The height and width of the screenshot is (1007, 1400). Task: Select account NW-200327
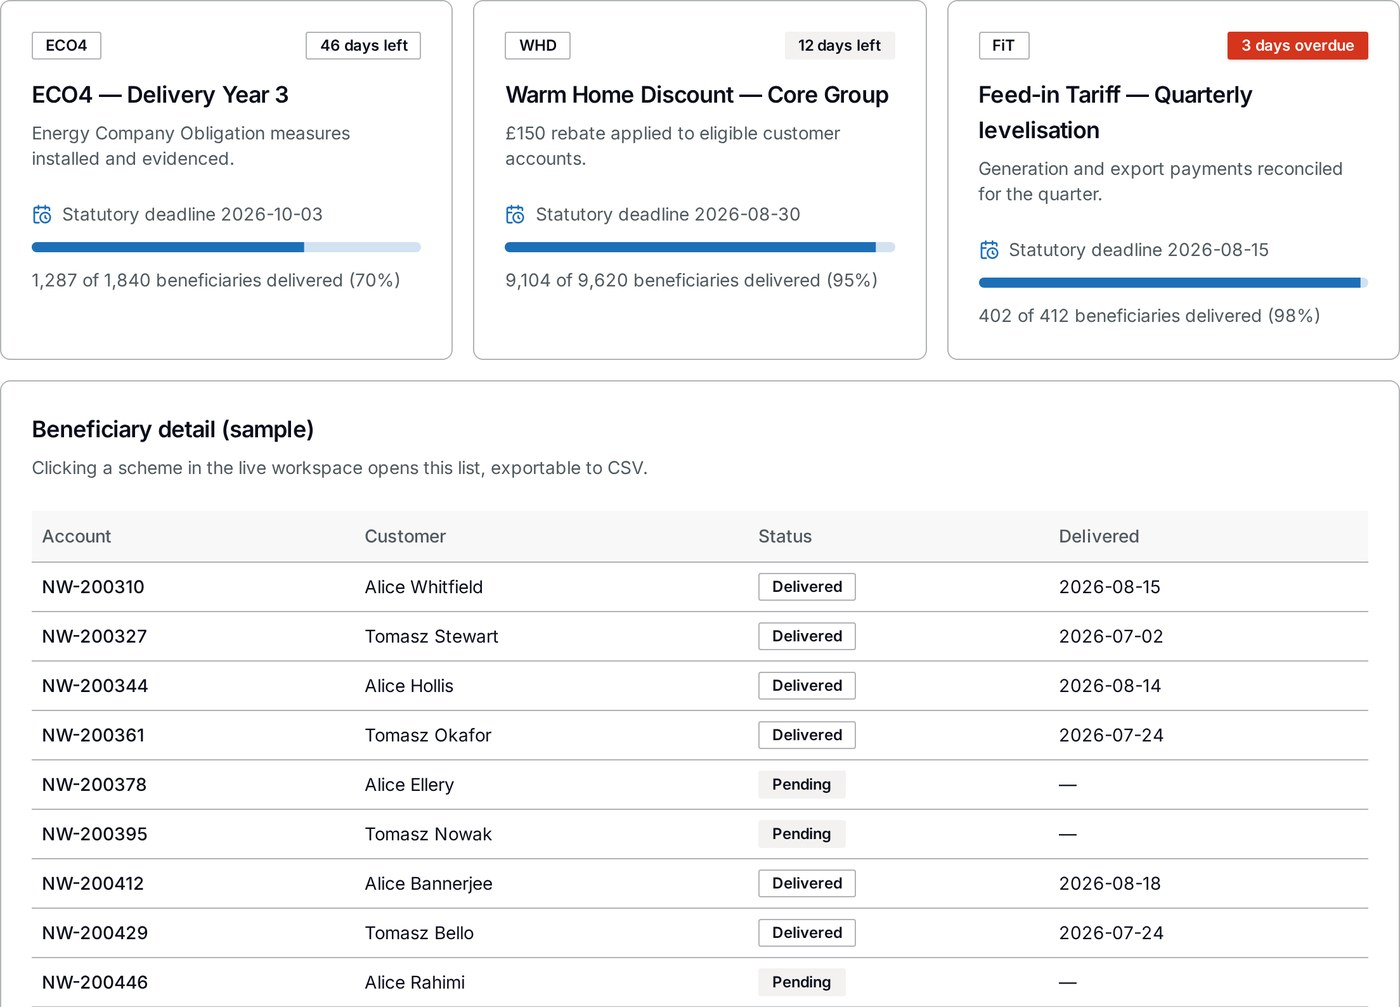point(94,637)
